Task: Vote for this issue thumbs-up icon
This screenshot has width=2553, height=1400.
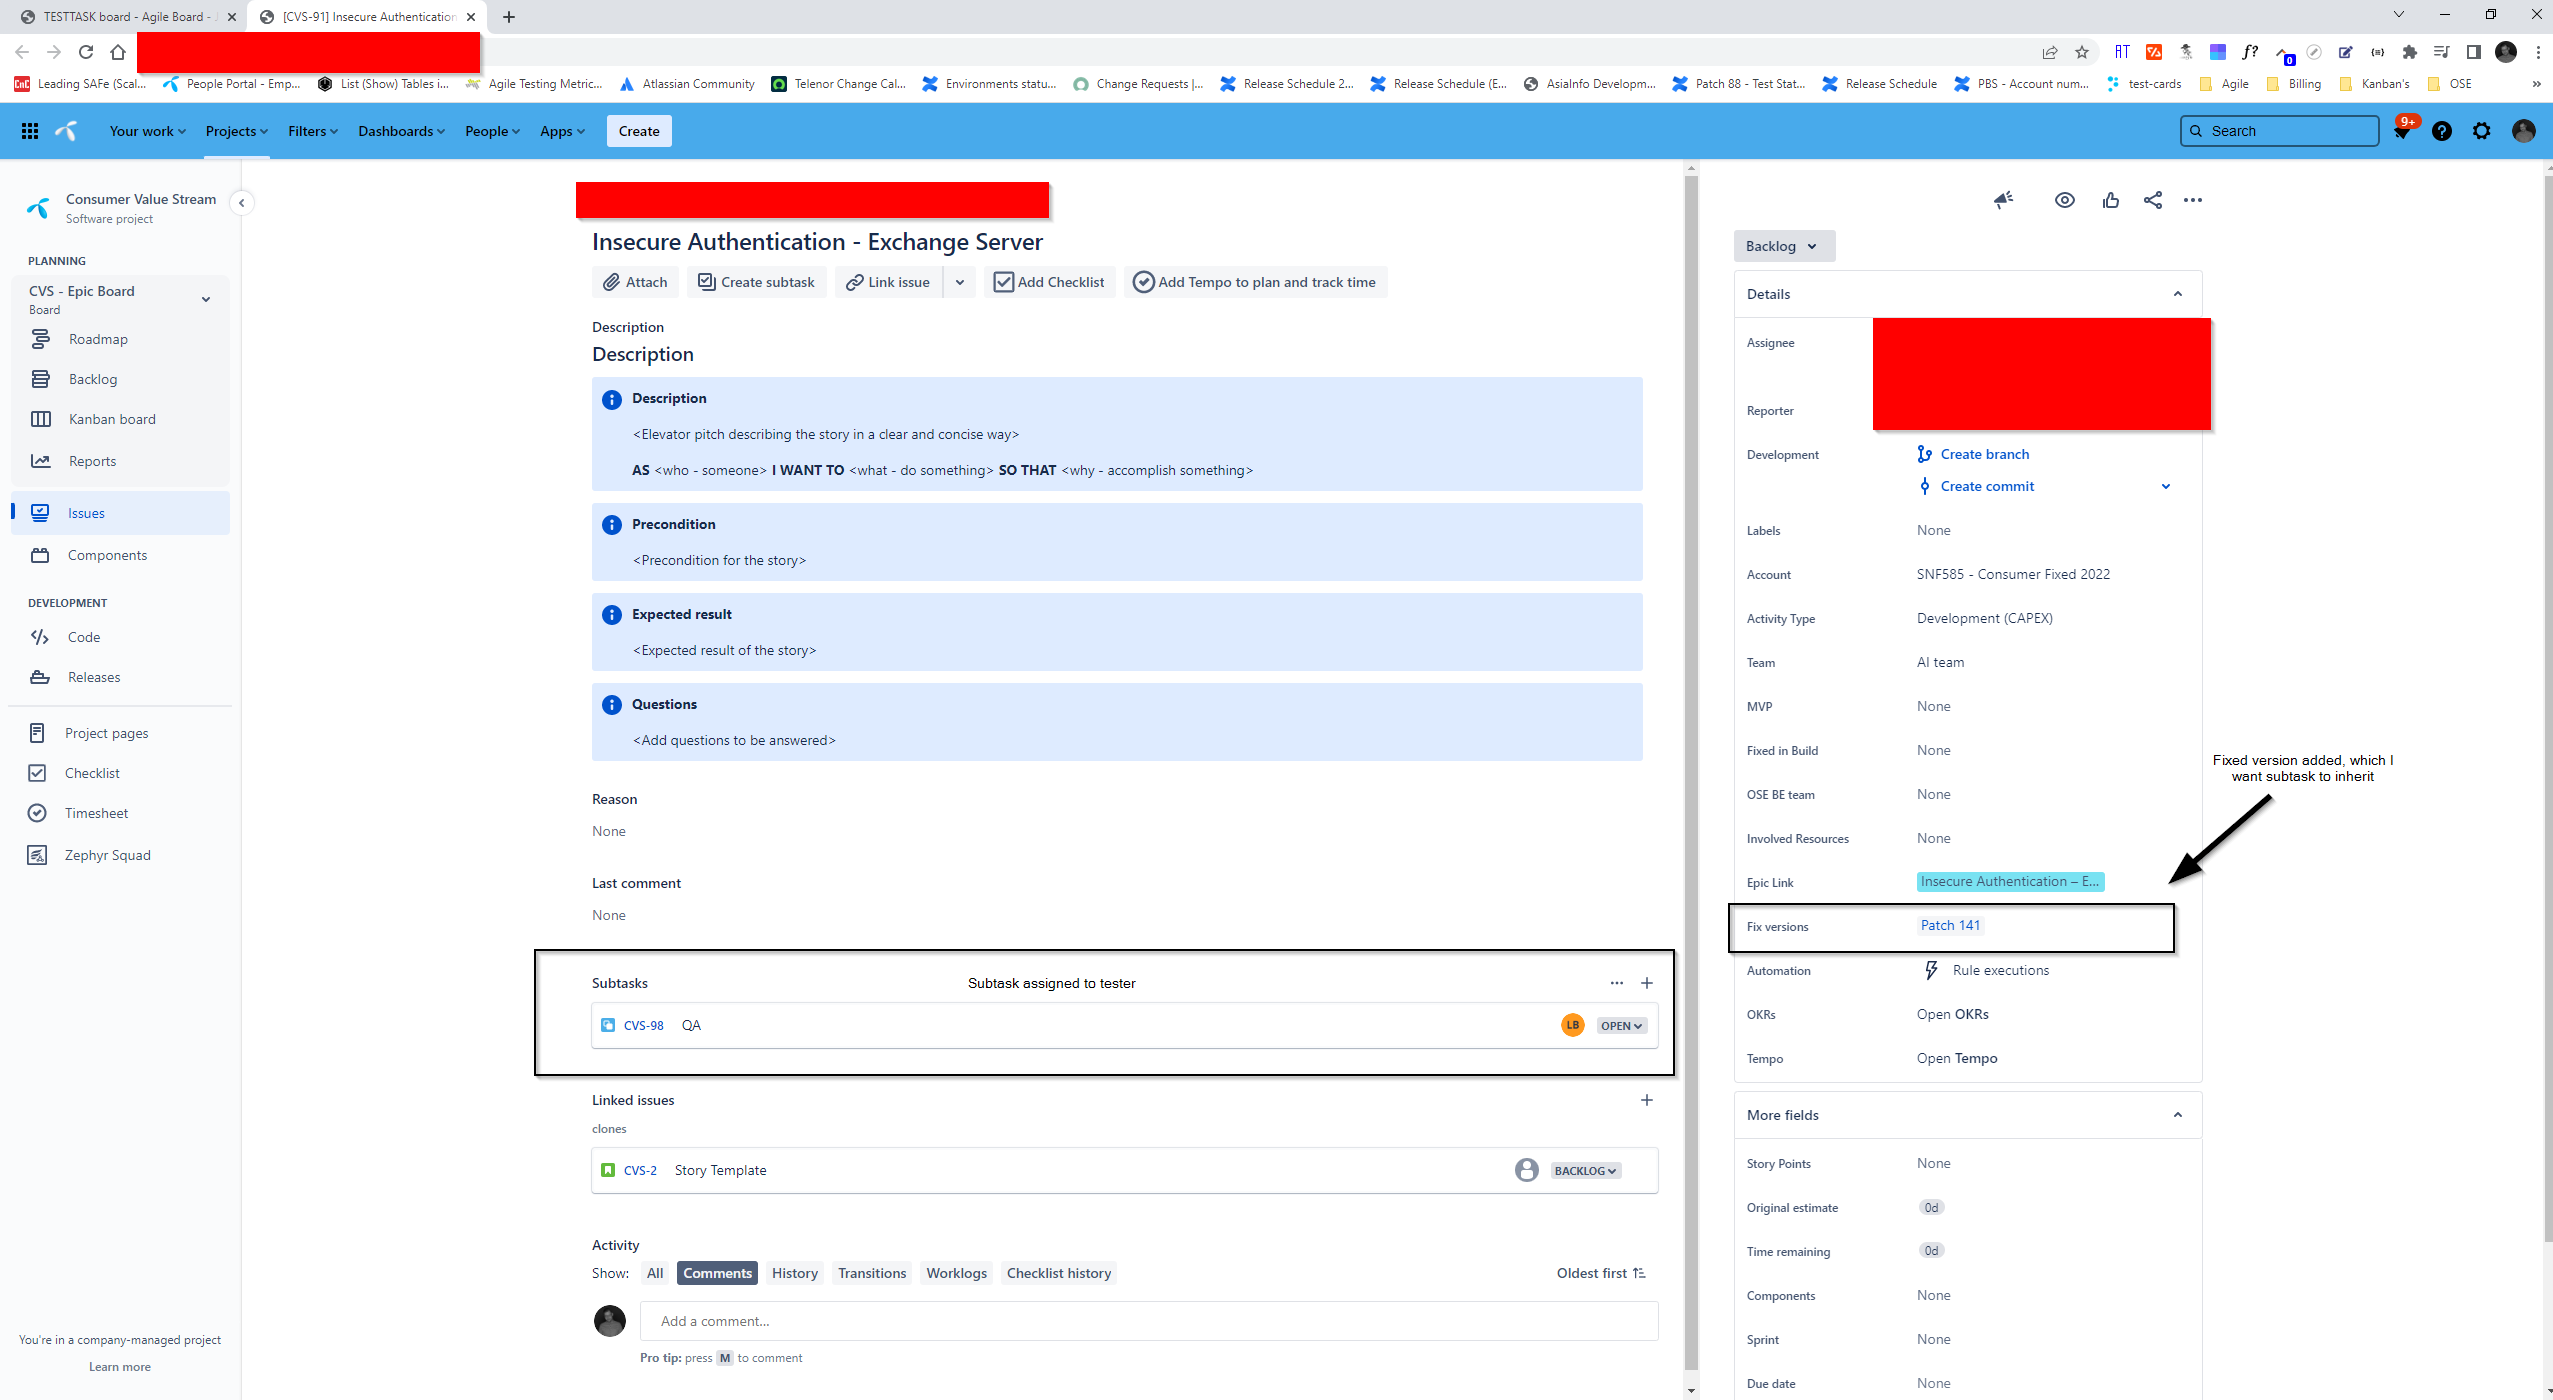Action: 2111,200
